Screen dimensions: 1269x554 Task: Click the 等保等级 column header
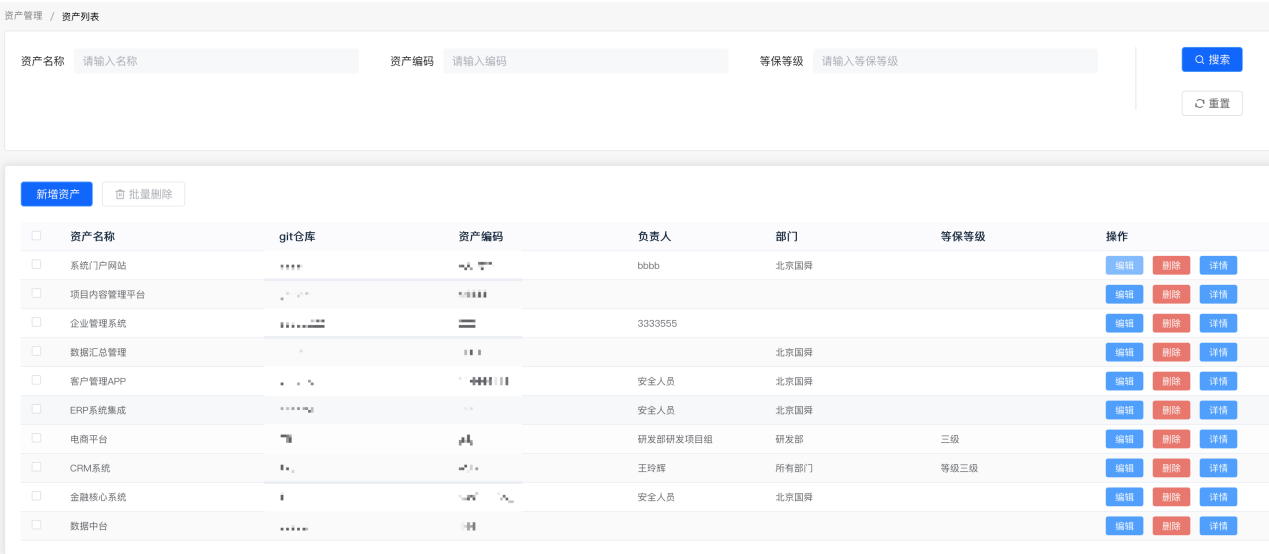point(963,237)
